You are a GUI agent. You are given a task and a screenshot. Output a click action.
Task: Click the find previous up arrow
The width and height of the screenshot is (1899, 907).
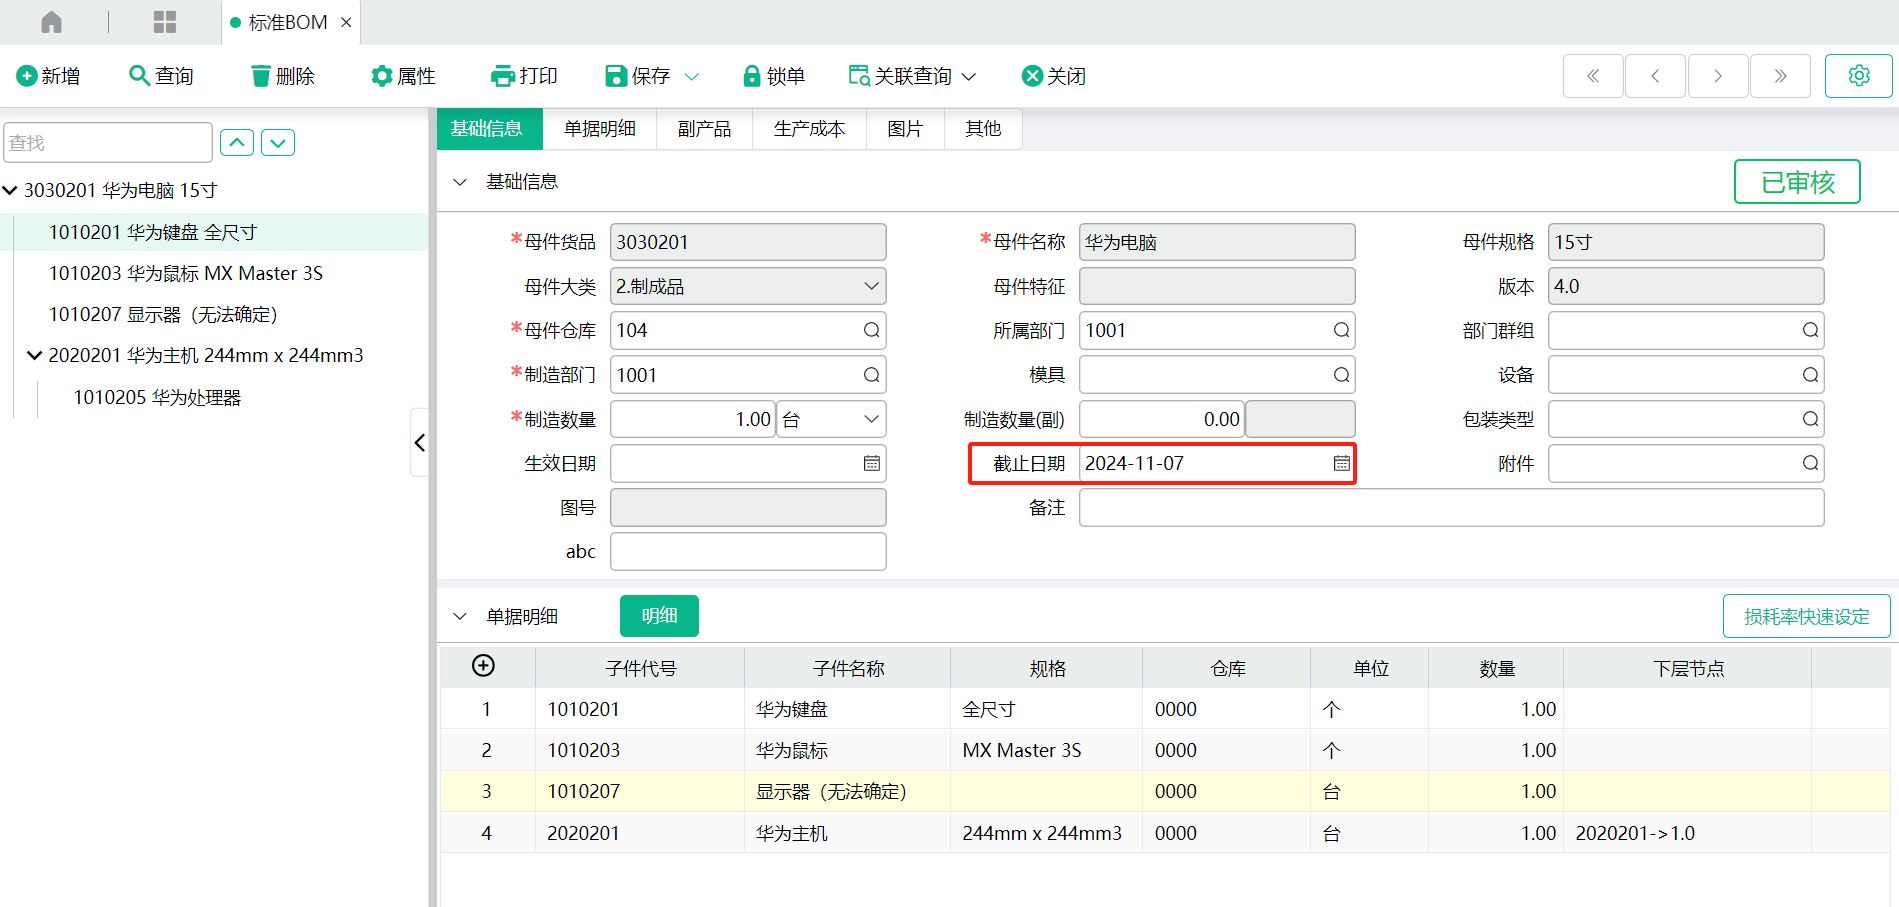coord(237,143)
